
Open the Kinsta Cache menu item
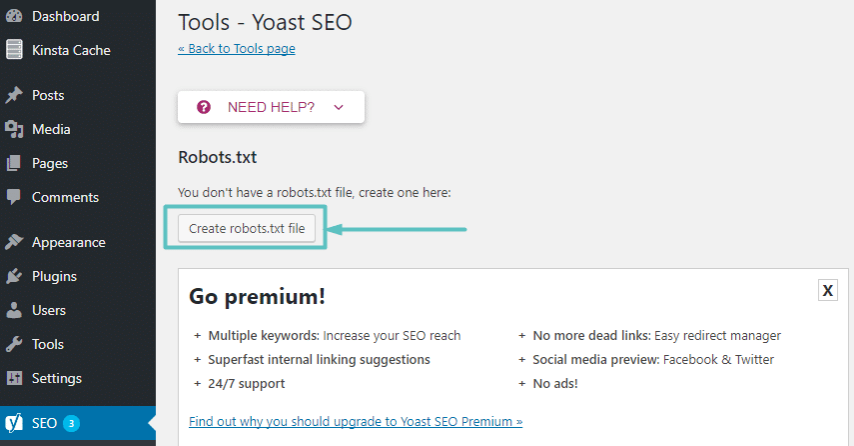(71, 50)
